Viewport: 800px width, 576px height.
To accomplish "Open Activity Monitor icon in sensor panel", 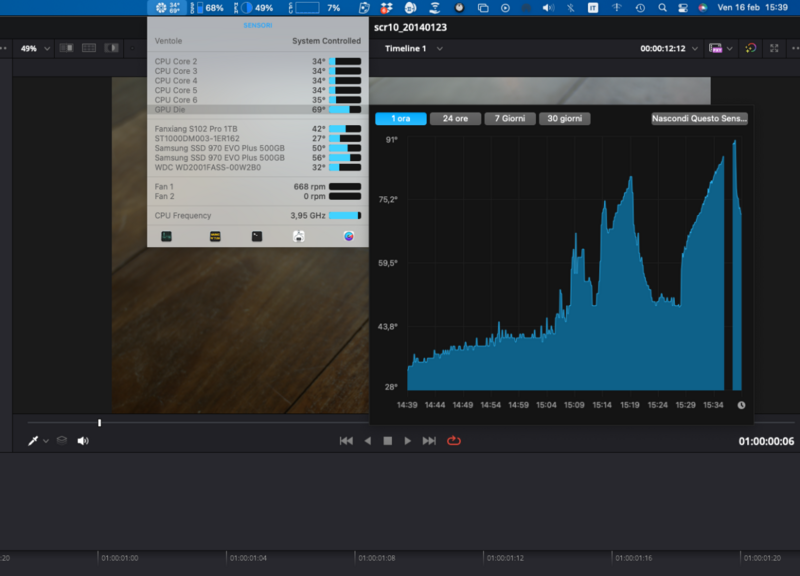I will click(167, 237).
